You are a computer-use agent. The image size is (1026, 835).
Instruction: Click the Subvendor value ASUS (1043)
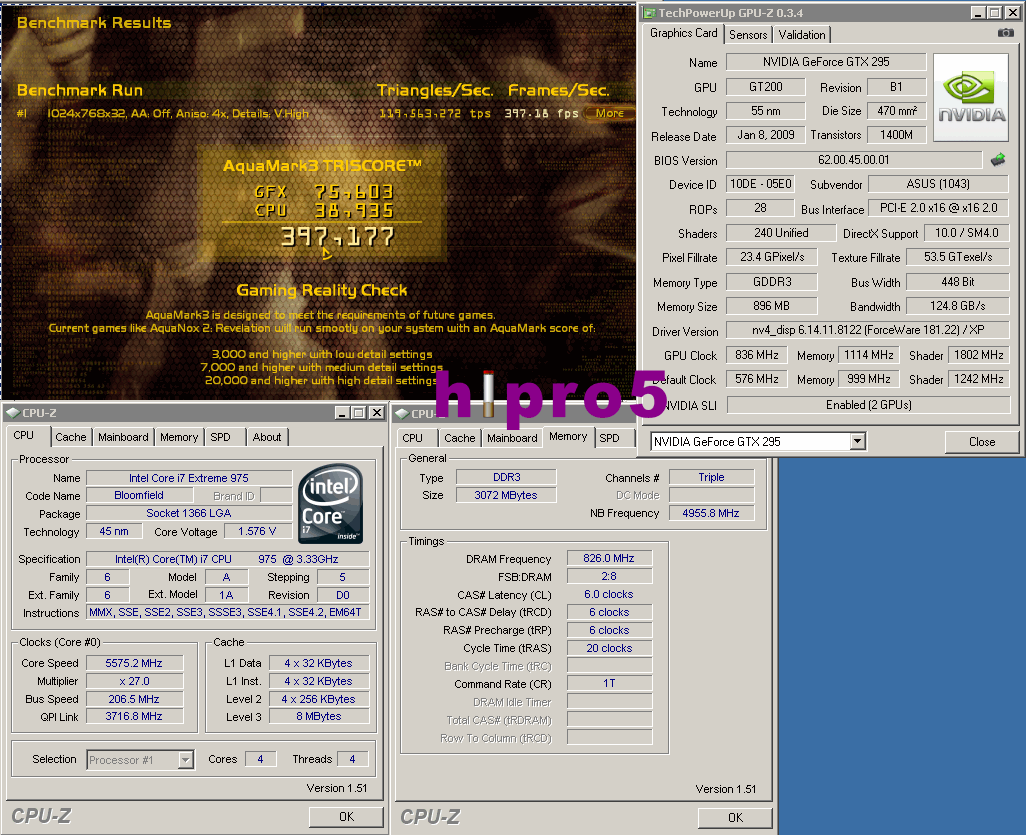click(938, 184)
